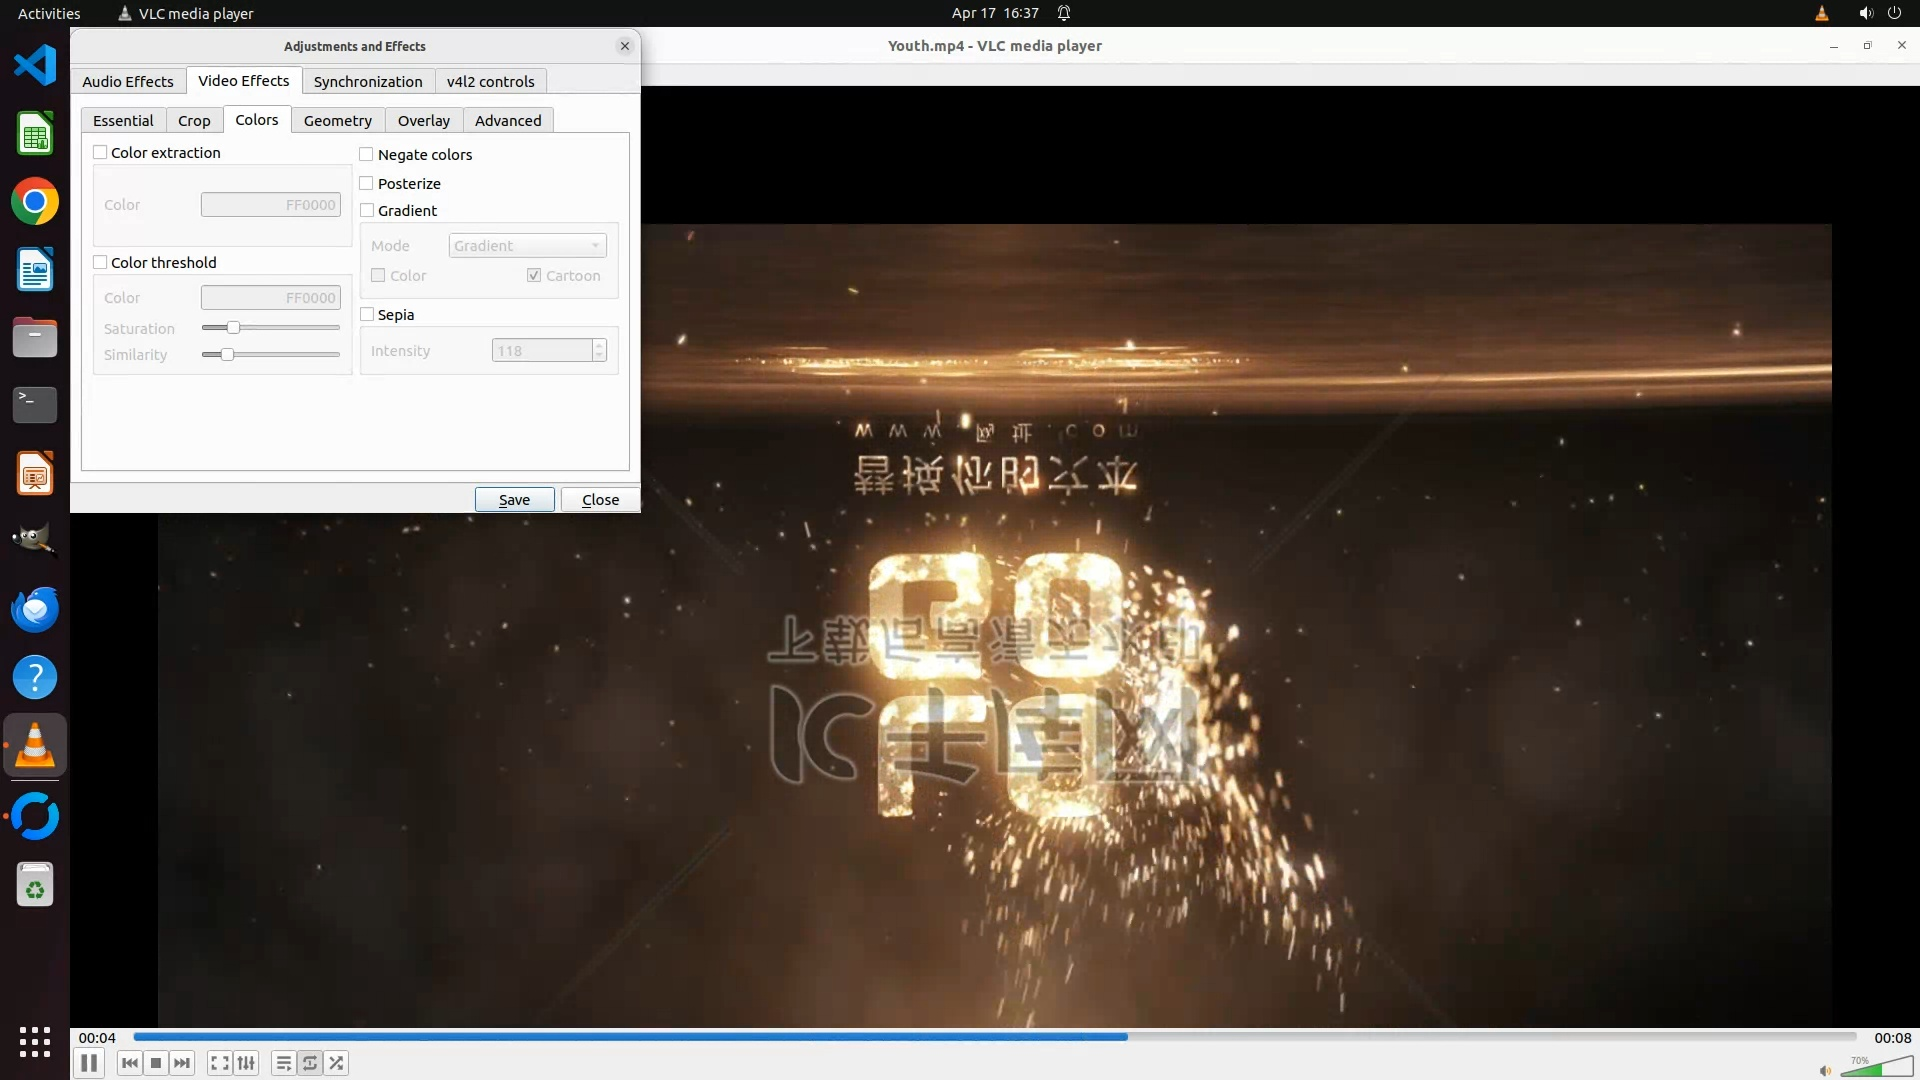This screenshot has width=1920, height=1080.
Task: Click the extended settings icon
Action: (x=246, y=1063)
